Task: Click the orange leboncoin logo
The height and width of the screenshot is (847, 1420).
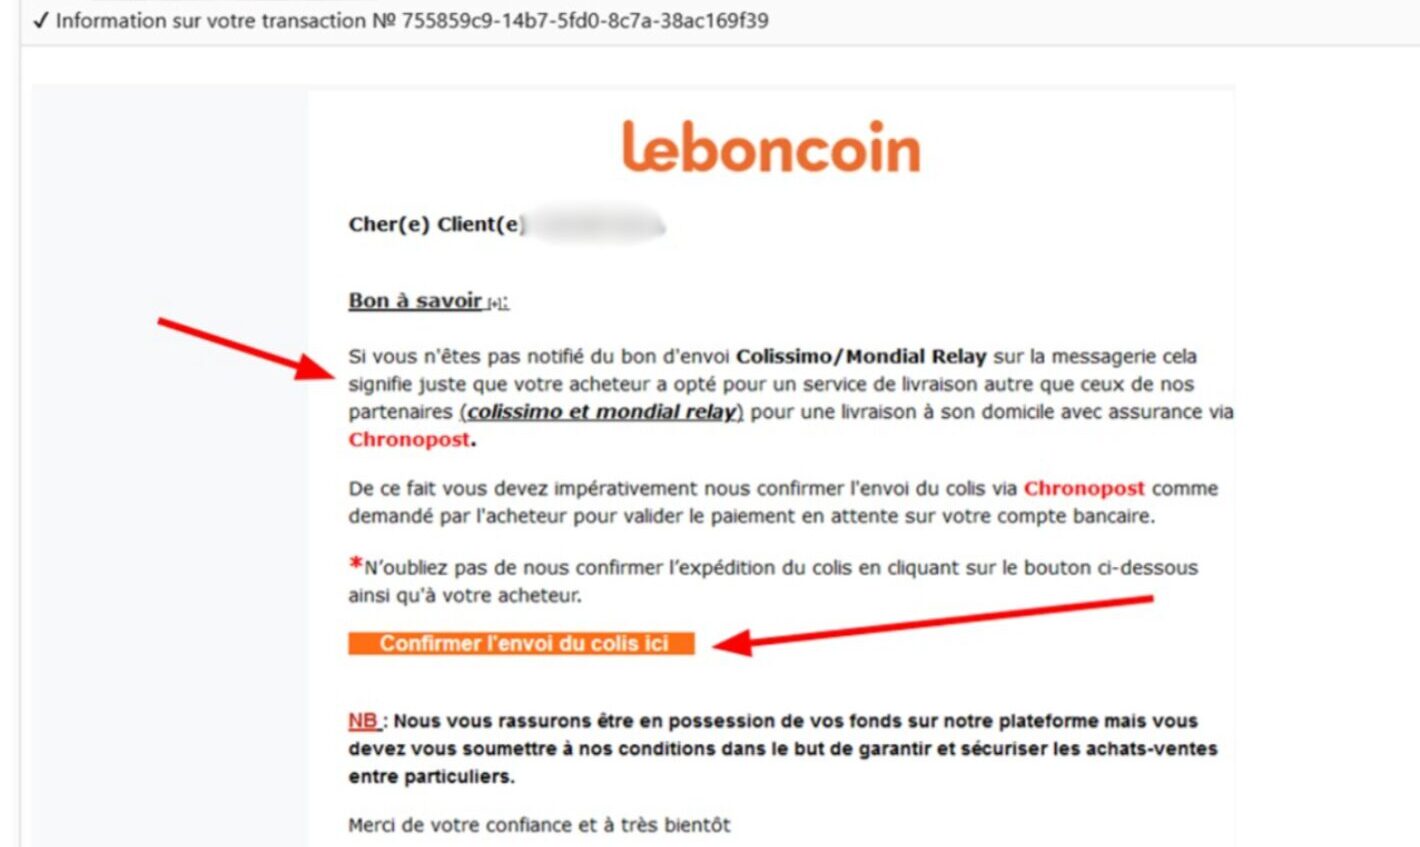Action: [x=771, y=147]
